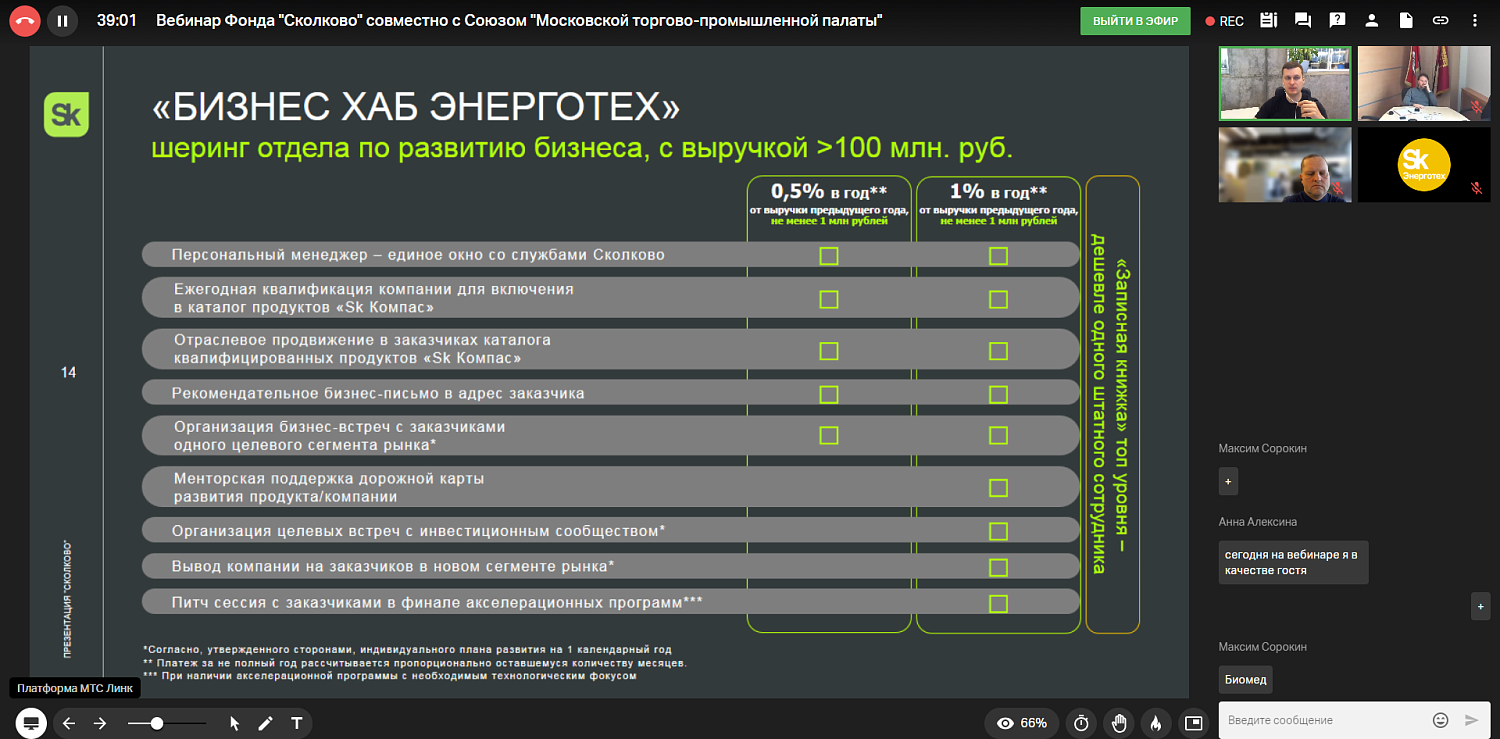Click 1% checkbox for Менторская поддержка row

click(998, 488)
